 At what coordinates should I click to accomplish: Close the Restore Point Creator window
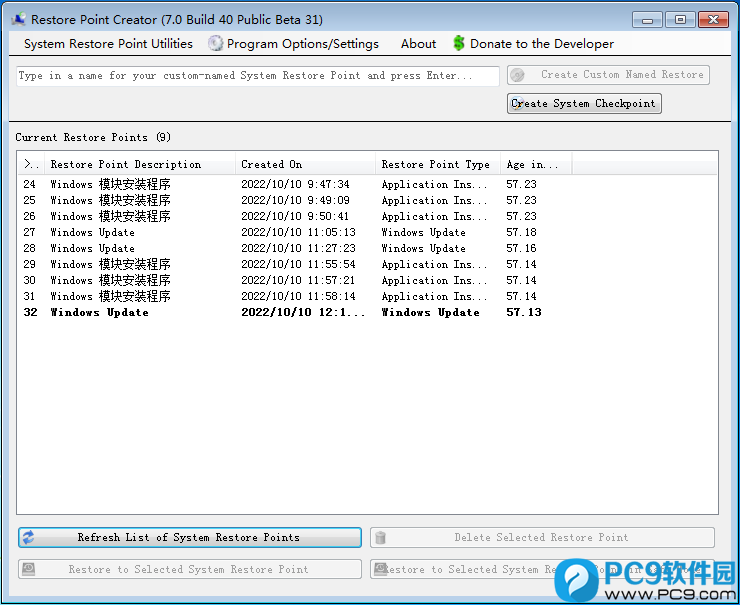(713, 20)
